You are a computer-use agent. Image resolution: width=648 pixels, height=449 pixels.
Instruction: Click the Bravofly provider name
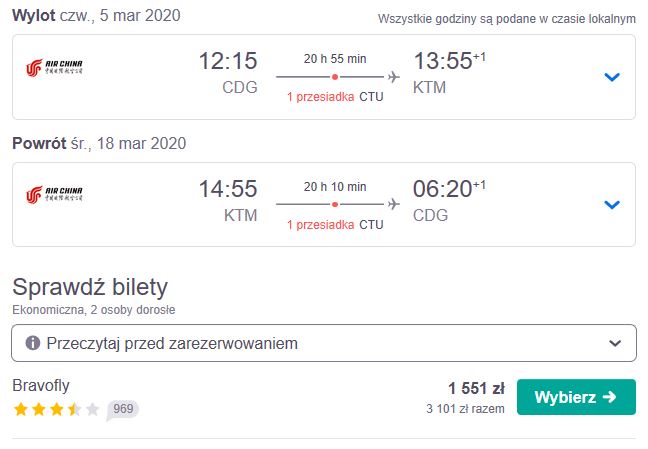41,385
